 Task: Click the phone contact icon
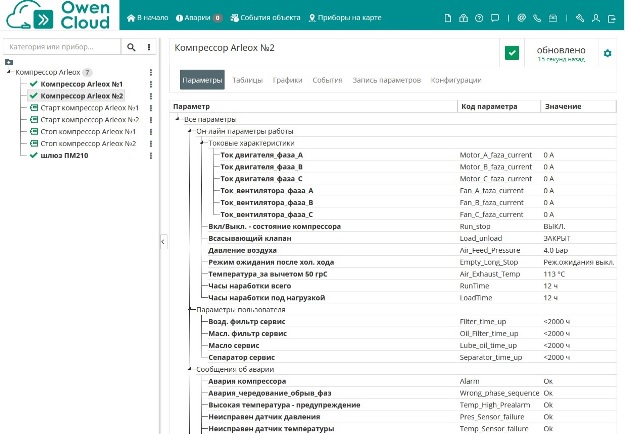(537, 18)
